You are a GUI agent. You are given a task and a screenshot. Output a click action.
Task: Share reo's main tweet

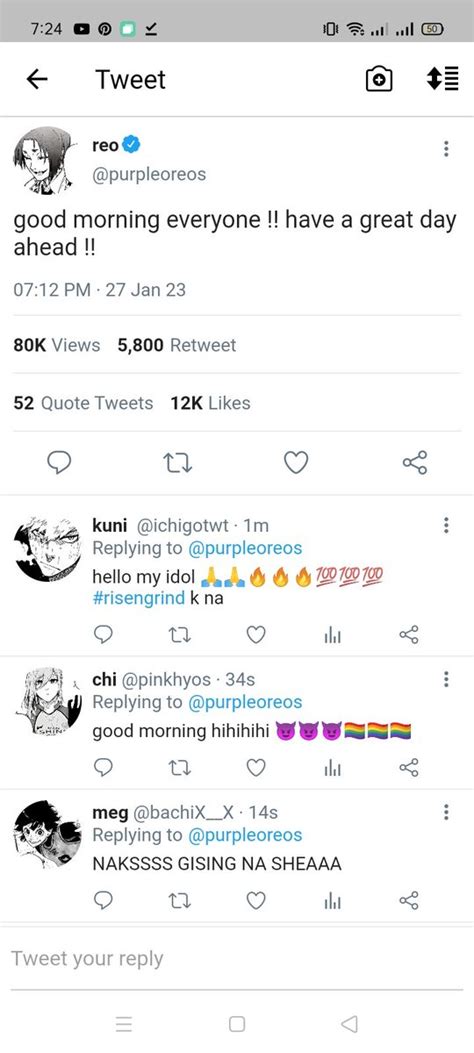point(414,463)
